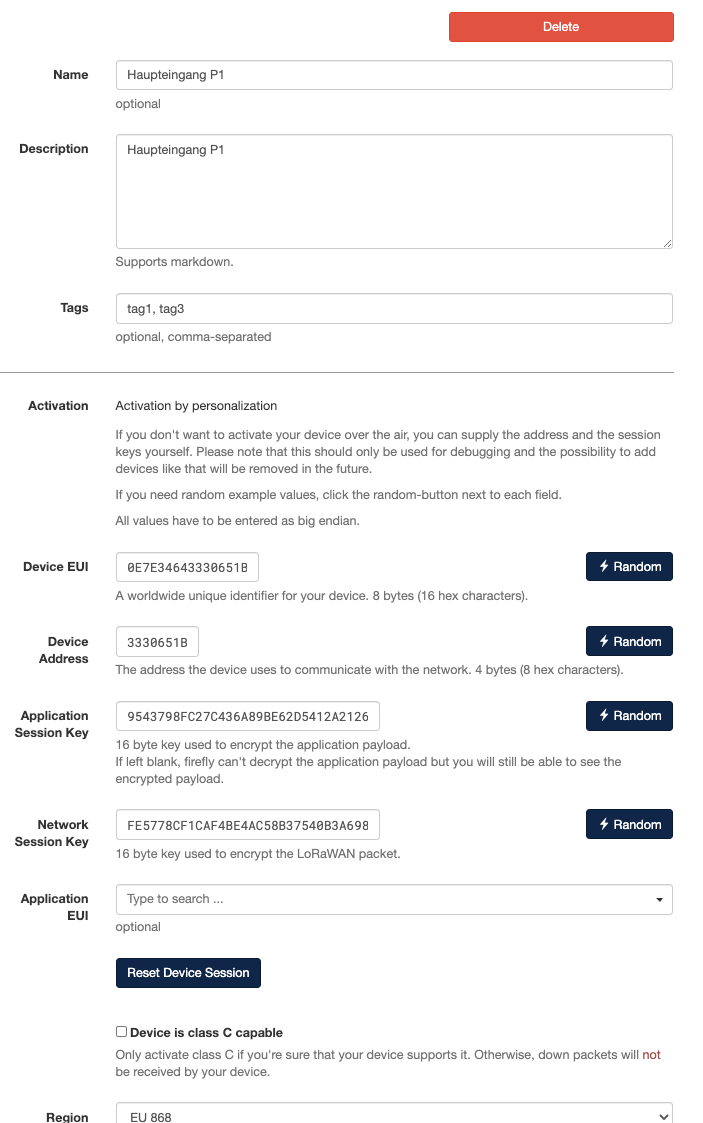Click lightning icon beside Network Session Key
The height and width of the screenshot is (1123, 703).
[x=604, y=825]
